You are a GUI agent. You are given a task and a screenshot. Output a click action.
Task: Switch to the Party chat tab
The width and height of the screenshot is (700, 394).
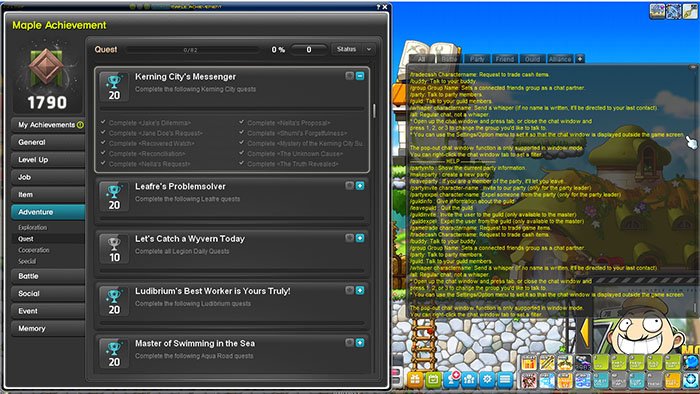coord(477,59)
